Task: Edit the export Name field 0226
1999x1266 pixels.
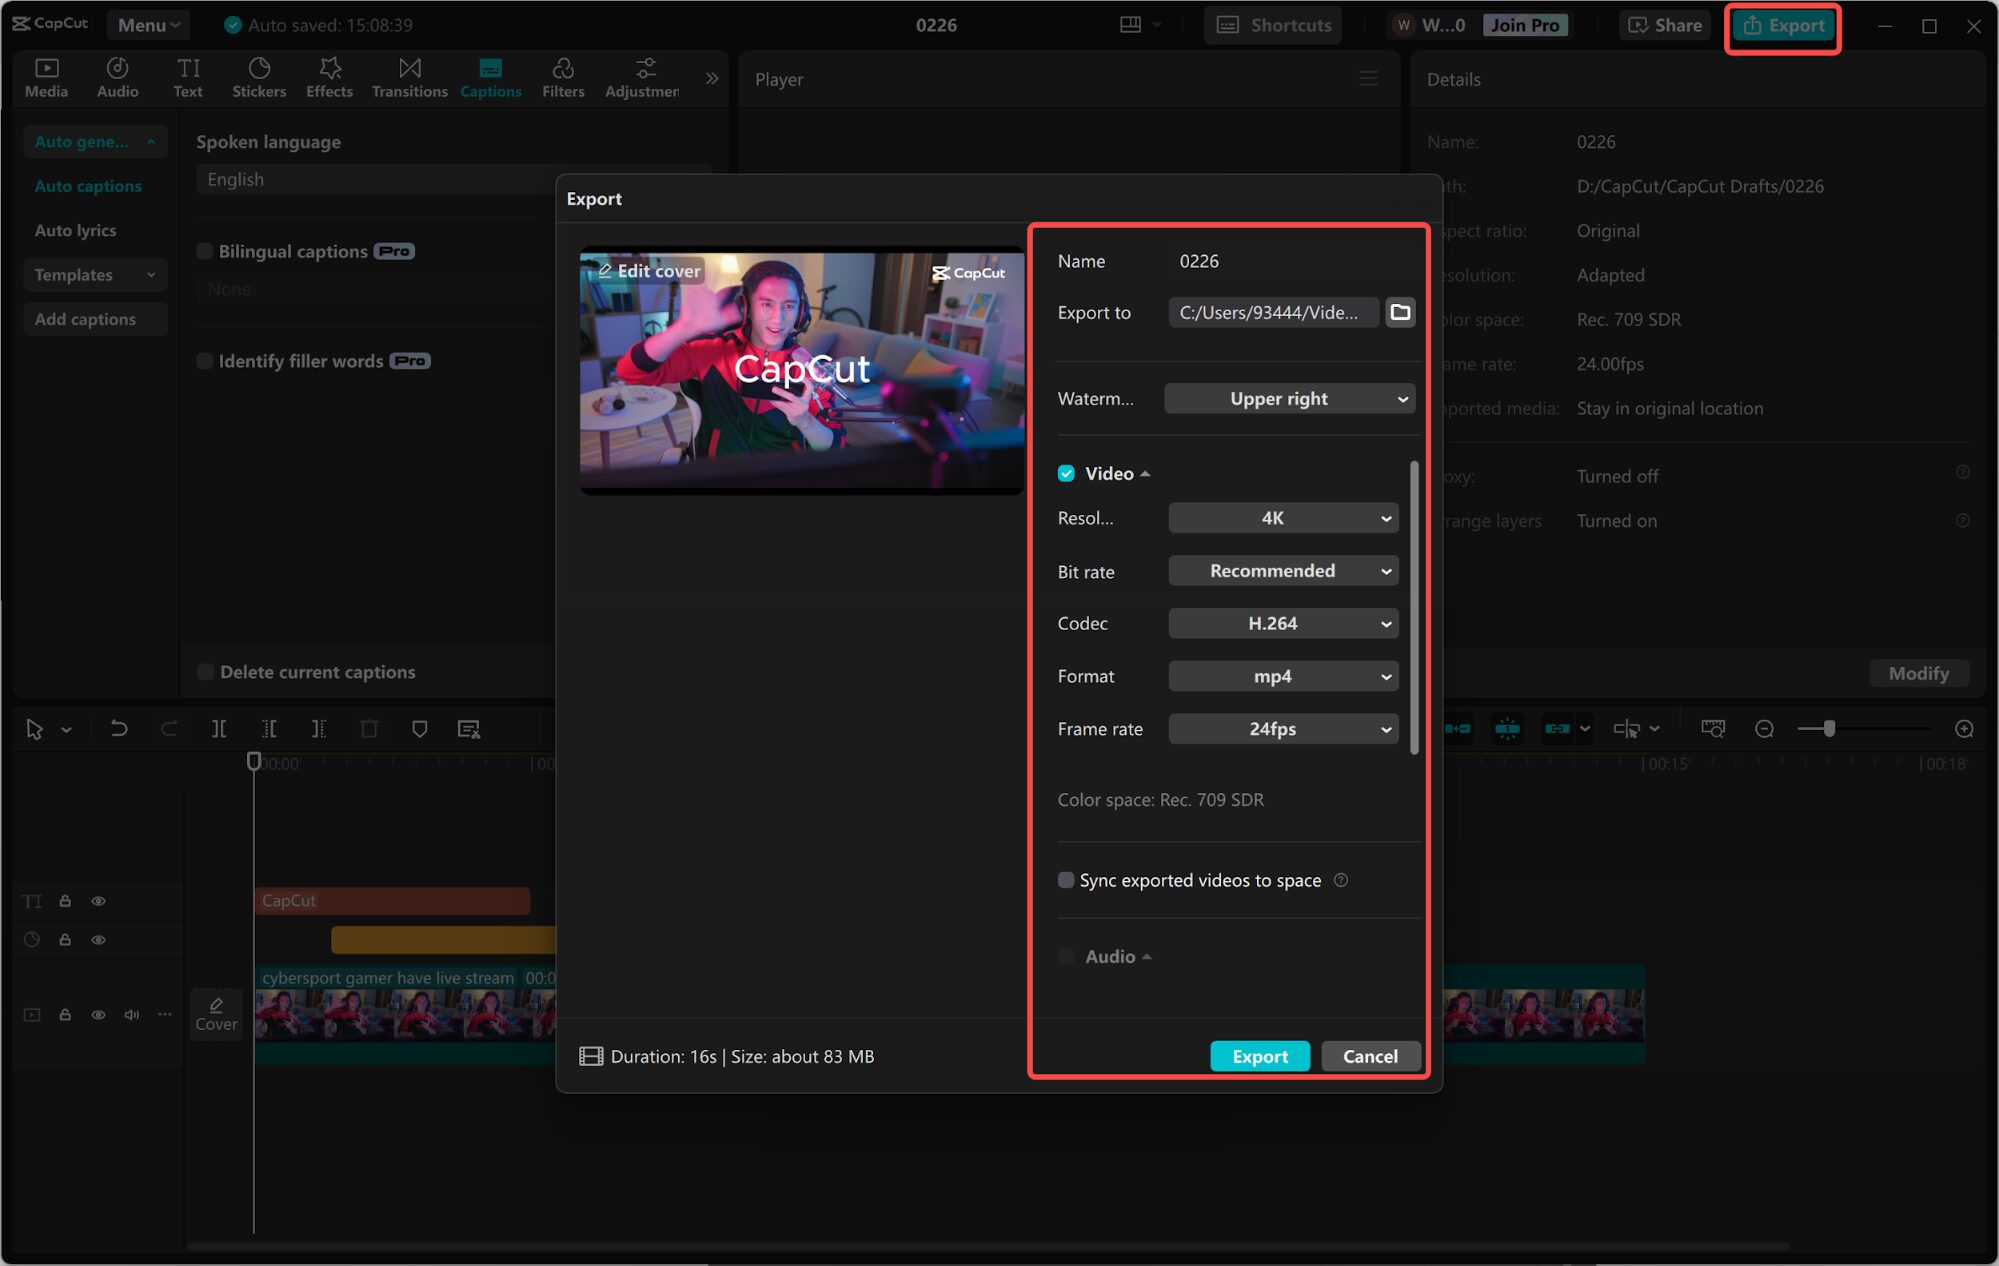Action: (x=1290, y=261)
